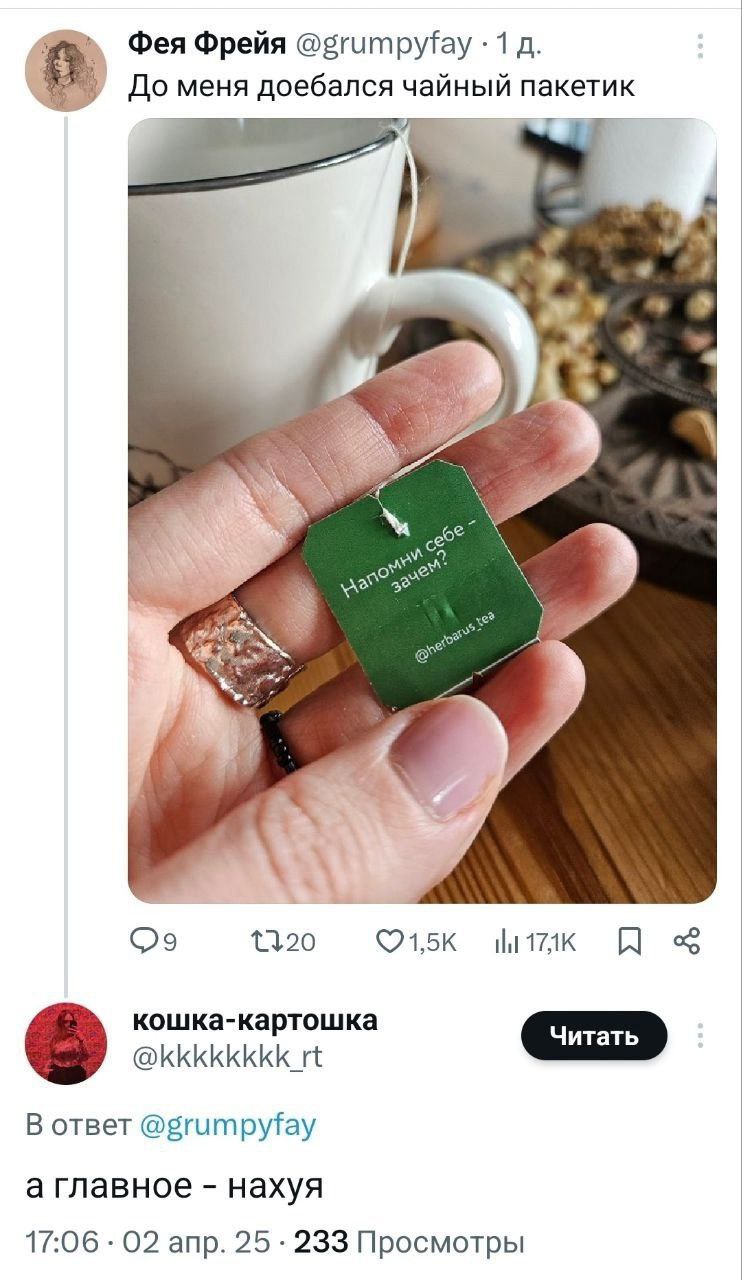Click the share icon under the photo
Viewport: 742px width, 1280px height.
pos(687,941)
